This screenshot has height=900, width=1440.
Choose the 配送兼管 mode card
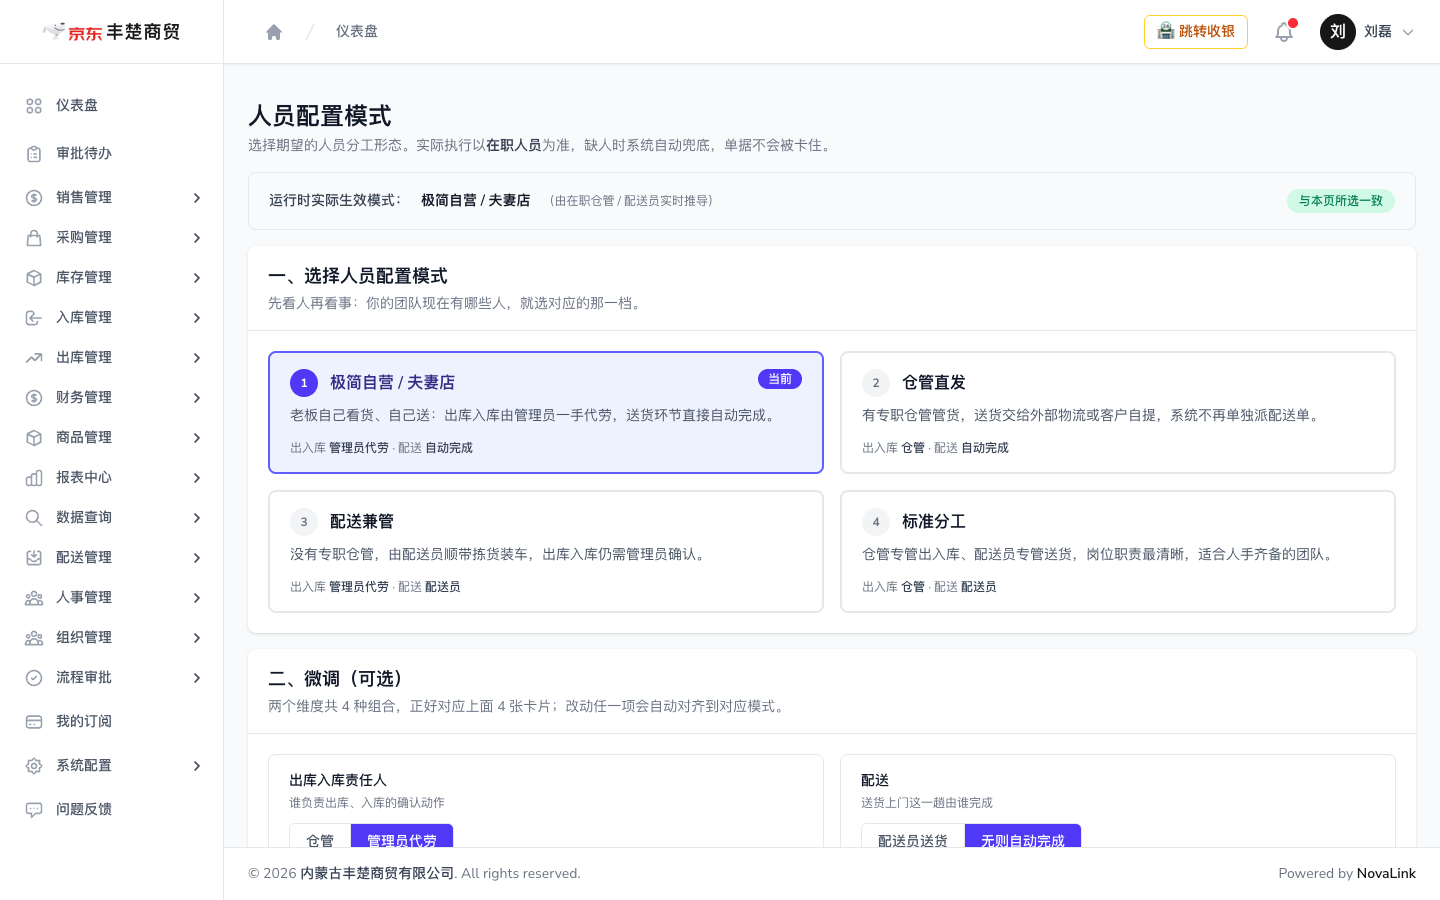pyautogui.click(x=546, y=551)
